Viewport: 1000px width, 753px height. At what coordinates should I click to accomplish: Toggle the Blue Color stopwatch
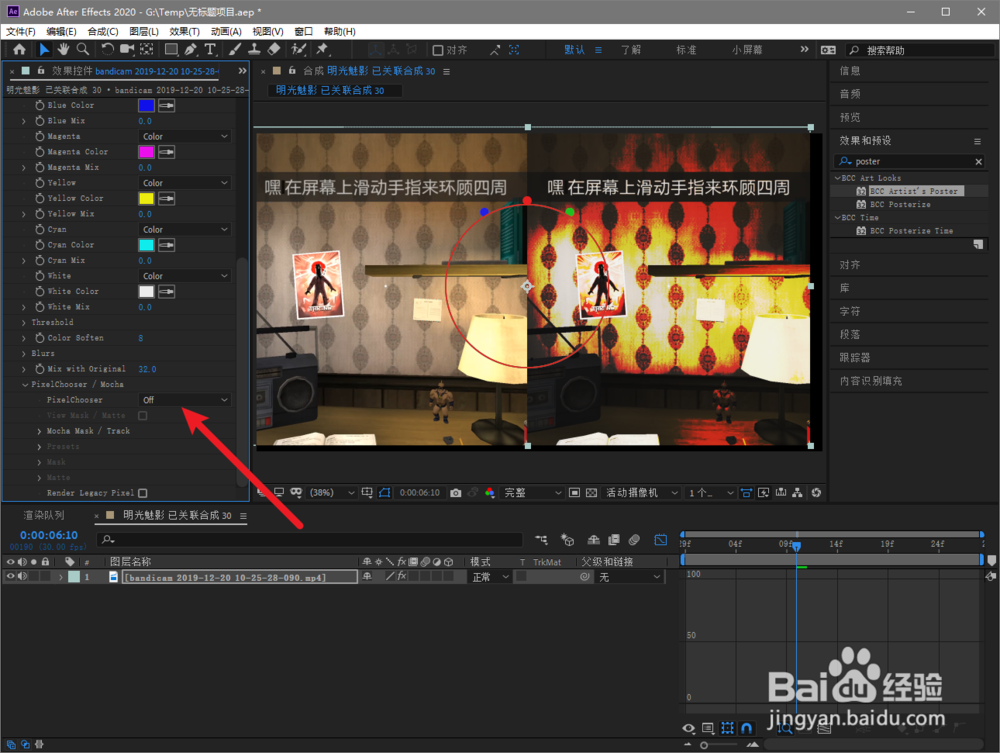point(40,105)
